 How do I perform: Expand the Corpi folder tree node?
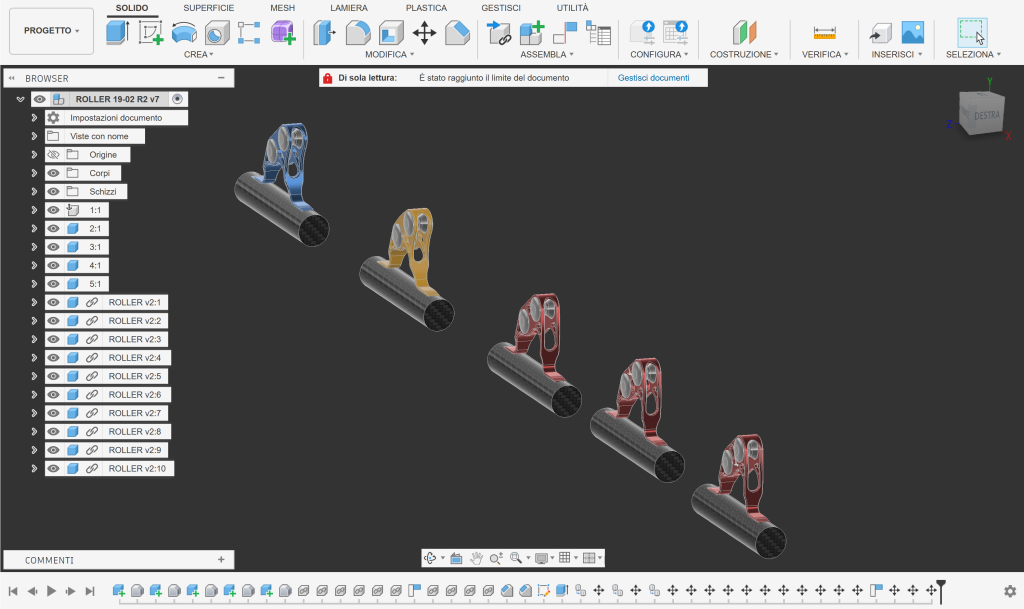(34, 173)
